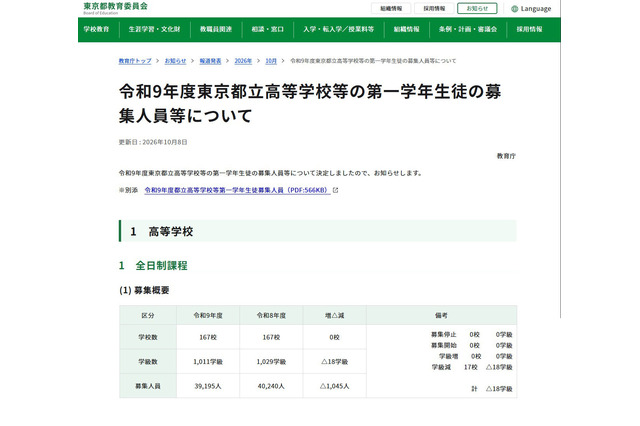Open the 組織情報 navigation menu item

point(407,29)
